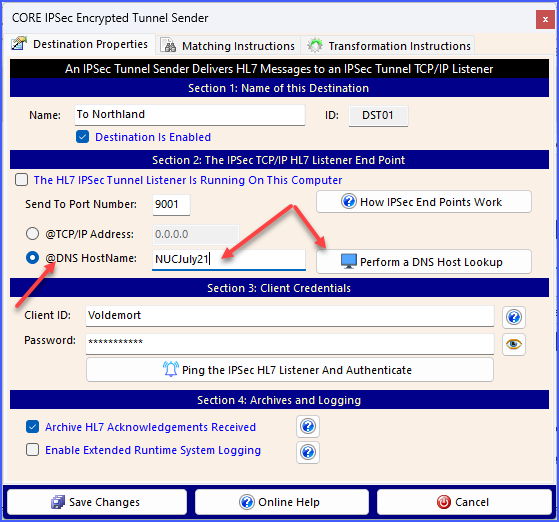Close the IPSec Tunnel Sender window
Image resolution: width=559 pixels, height=522 pixels.
tap(545, 19)
